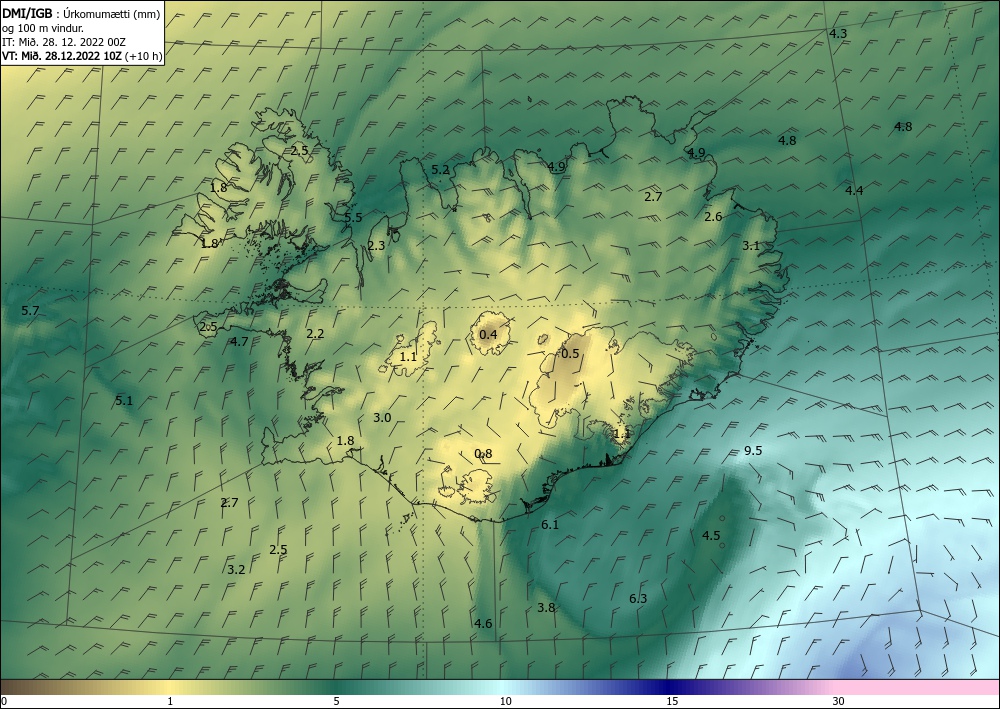Click the 4.3 precipitation value
Viewport: 1000px width, 709px height.
click(838, 34)
